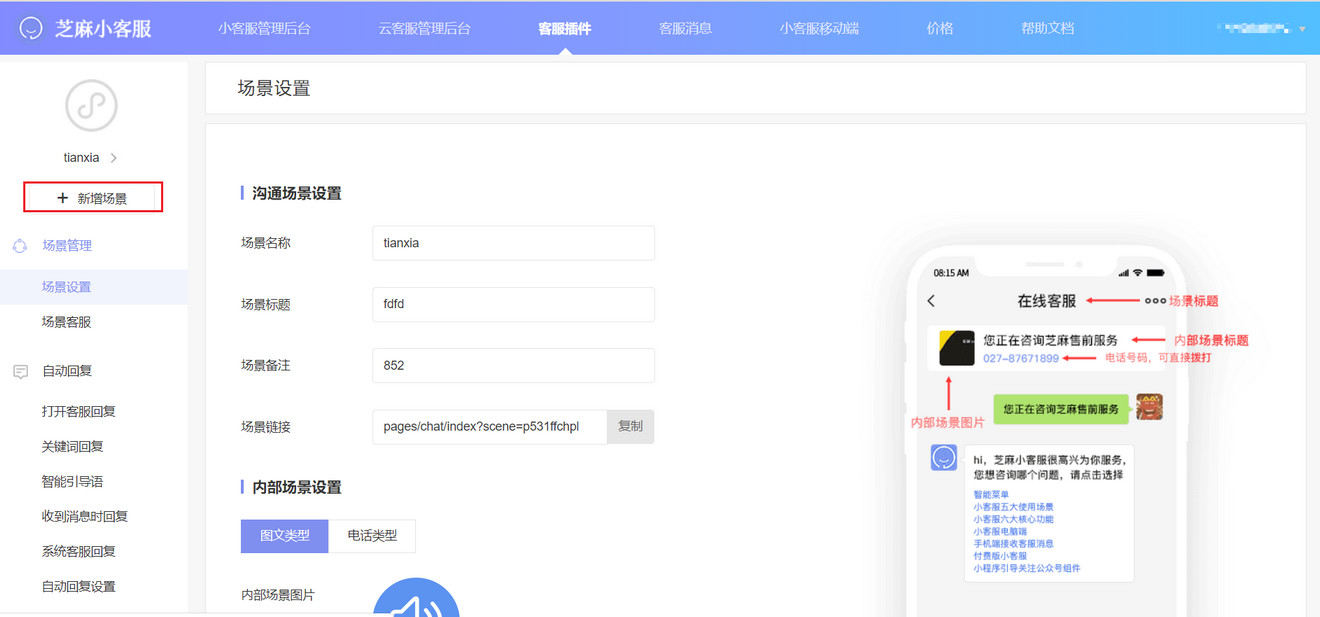Click the green 您正在咨询芝麻售前服务 bubble
The width and height of the screenshot is (1320, 617).
pos(1063,408)
